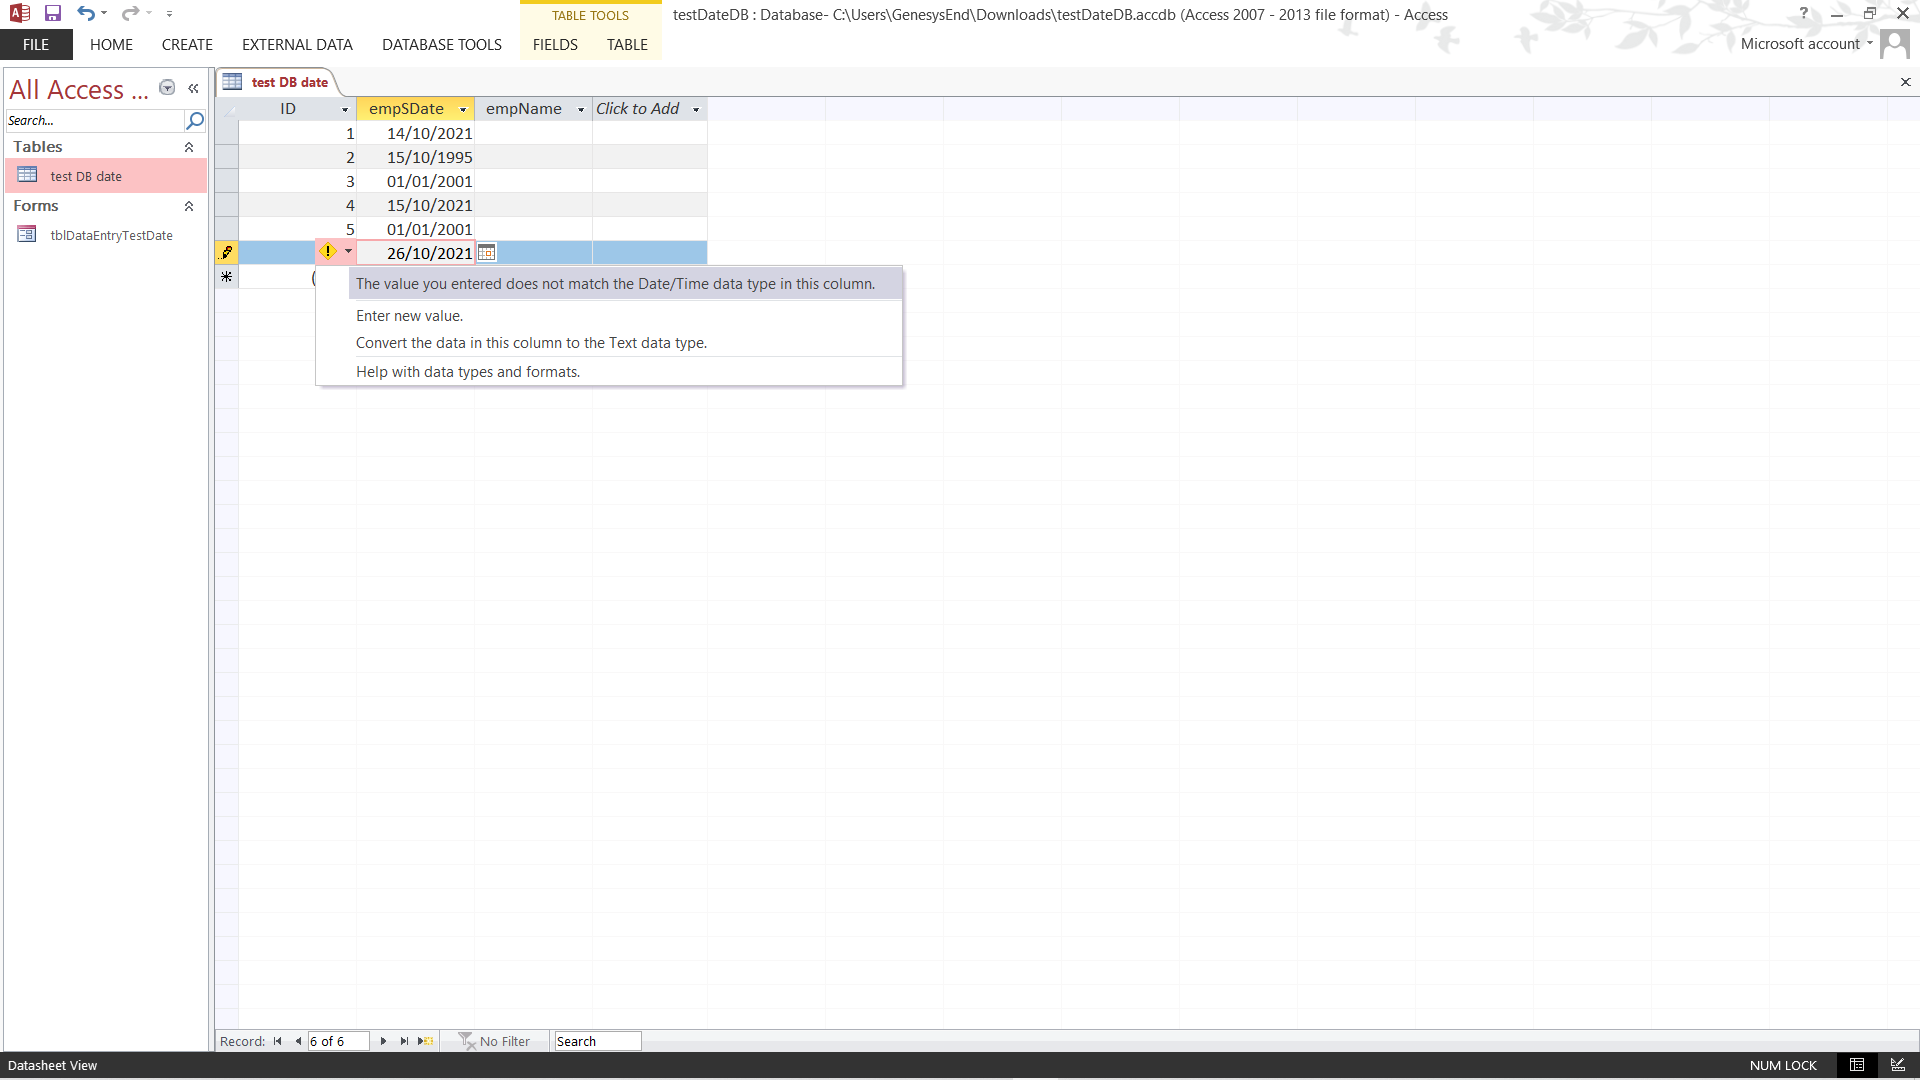
Task: Open the navigation pane category menu arrow
Action: 167,88
